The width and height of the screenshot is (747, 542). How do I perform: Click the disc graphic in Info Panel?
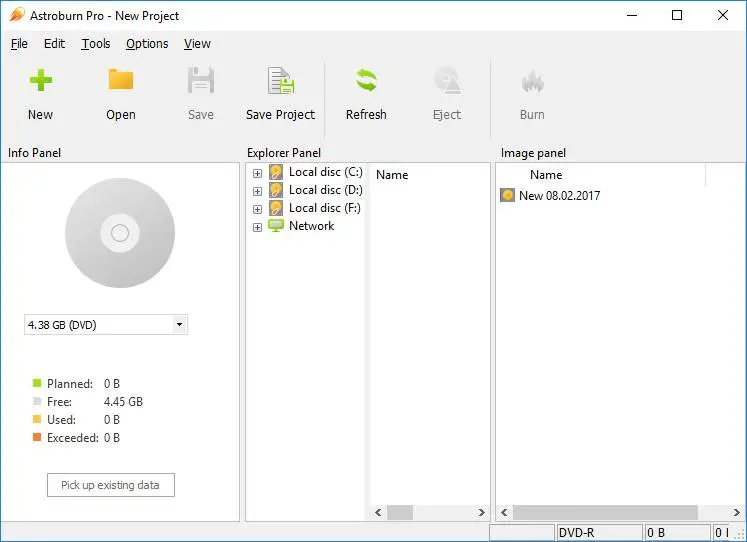tap(120, 233)
